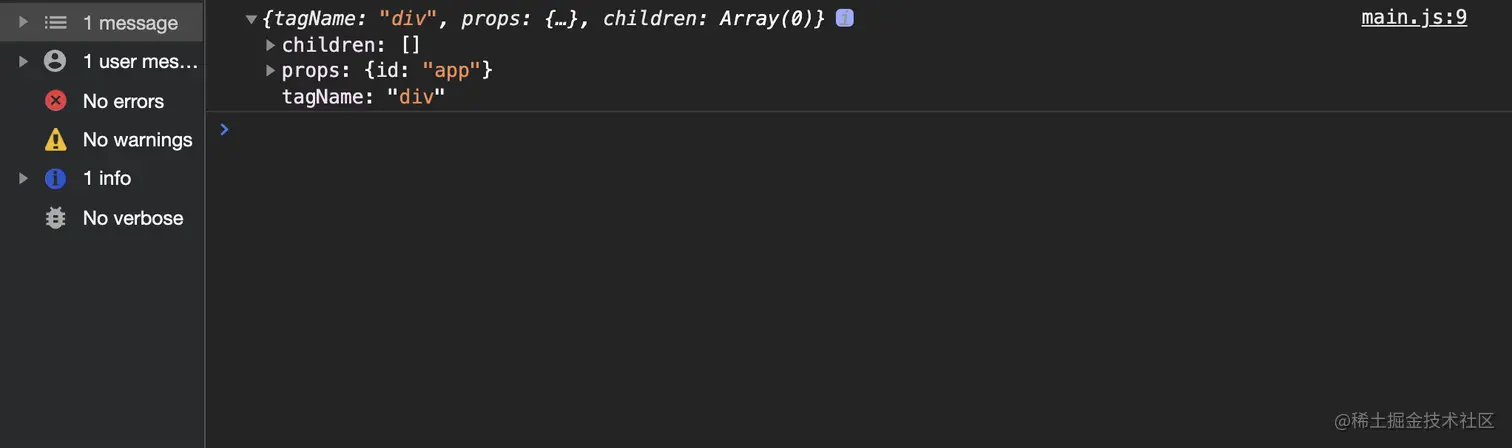
Task: Open the main.js:9 source link
Action: click(1414, 17)
